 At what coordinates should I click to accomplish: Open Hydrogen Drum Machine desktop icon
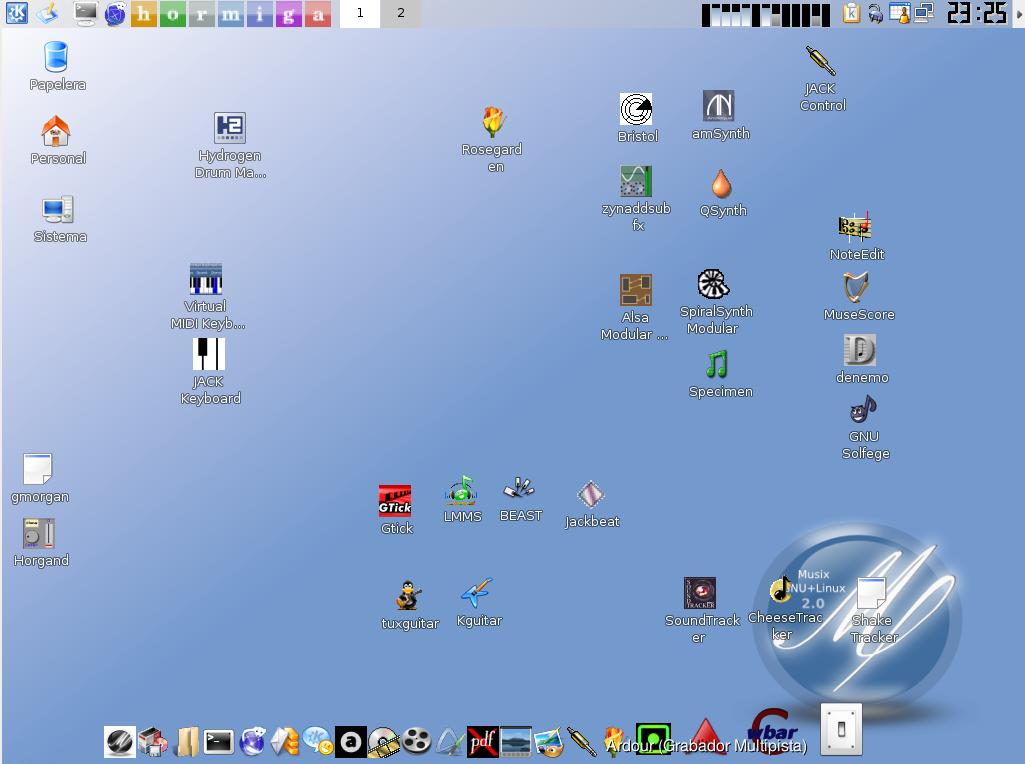(230, 128)
